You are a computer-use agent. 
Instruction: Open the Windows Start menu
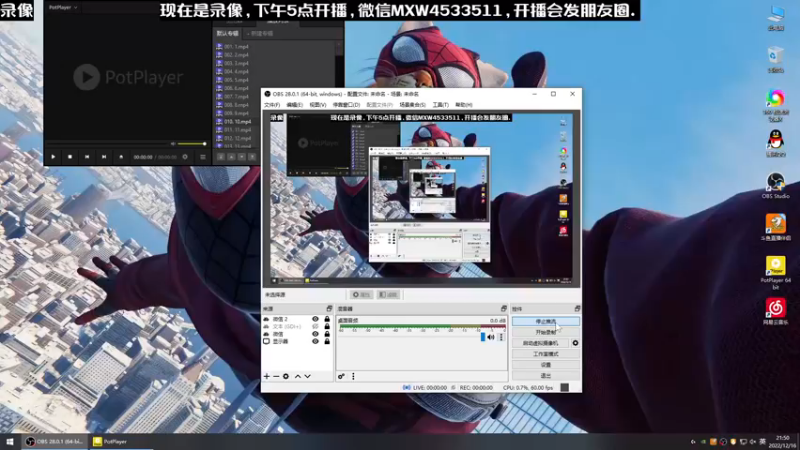10,442
